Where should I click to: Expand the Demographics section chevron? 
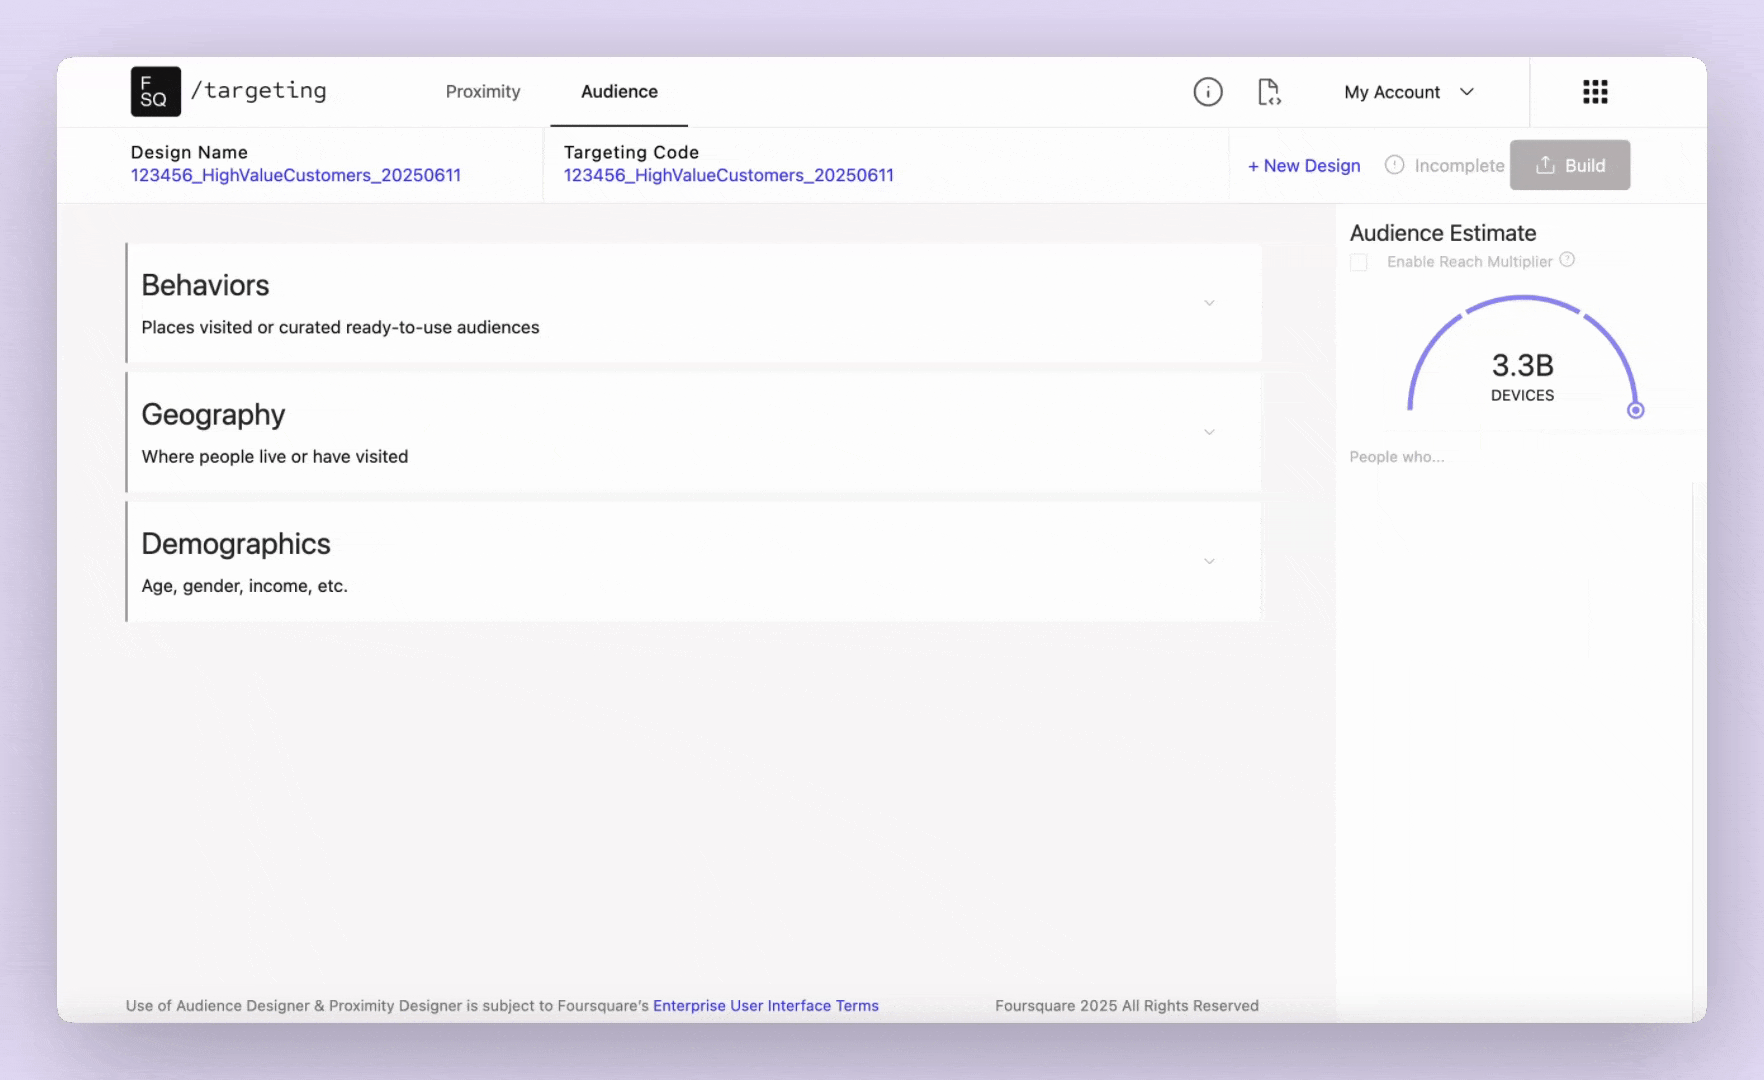tap(1209, 561)
